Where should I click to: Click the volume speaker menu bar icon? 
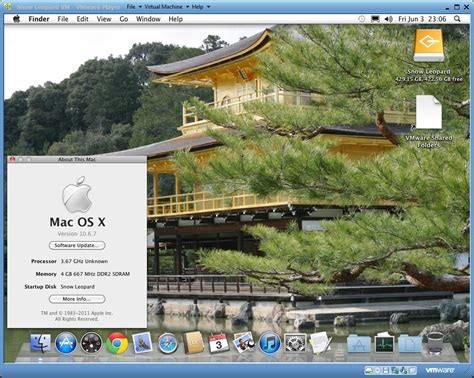(388, 19)
